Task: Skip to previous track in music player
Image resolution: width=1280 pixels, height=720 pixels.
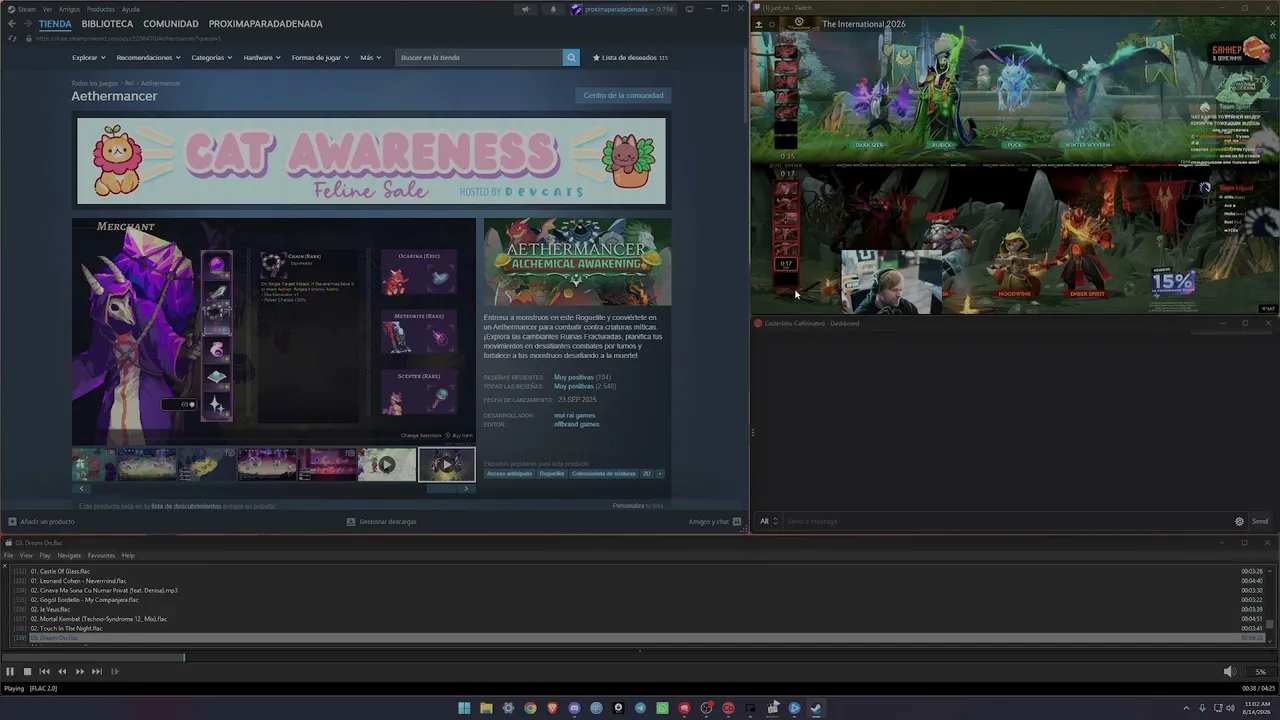Action: click(44, 672)
